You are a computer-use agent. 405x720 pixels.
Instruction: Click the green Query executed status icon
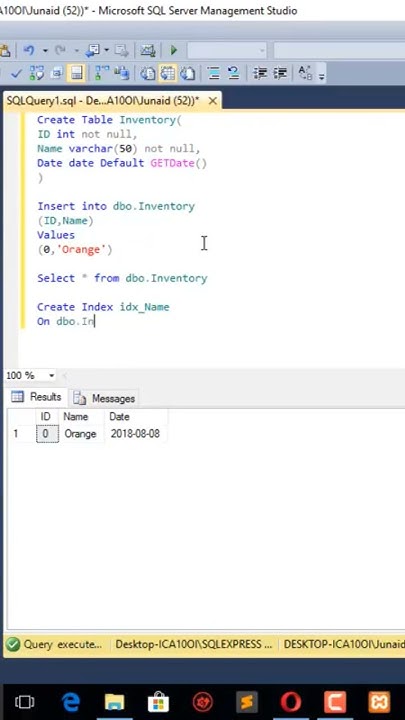(13, 644)
